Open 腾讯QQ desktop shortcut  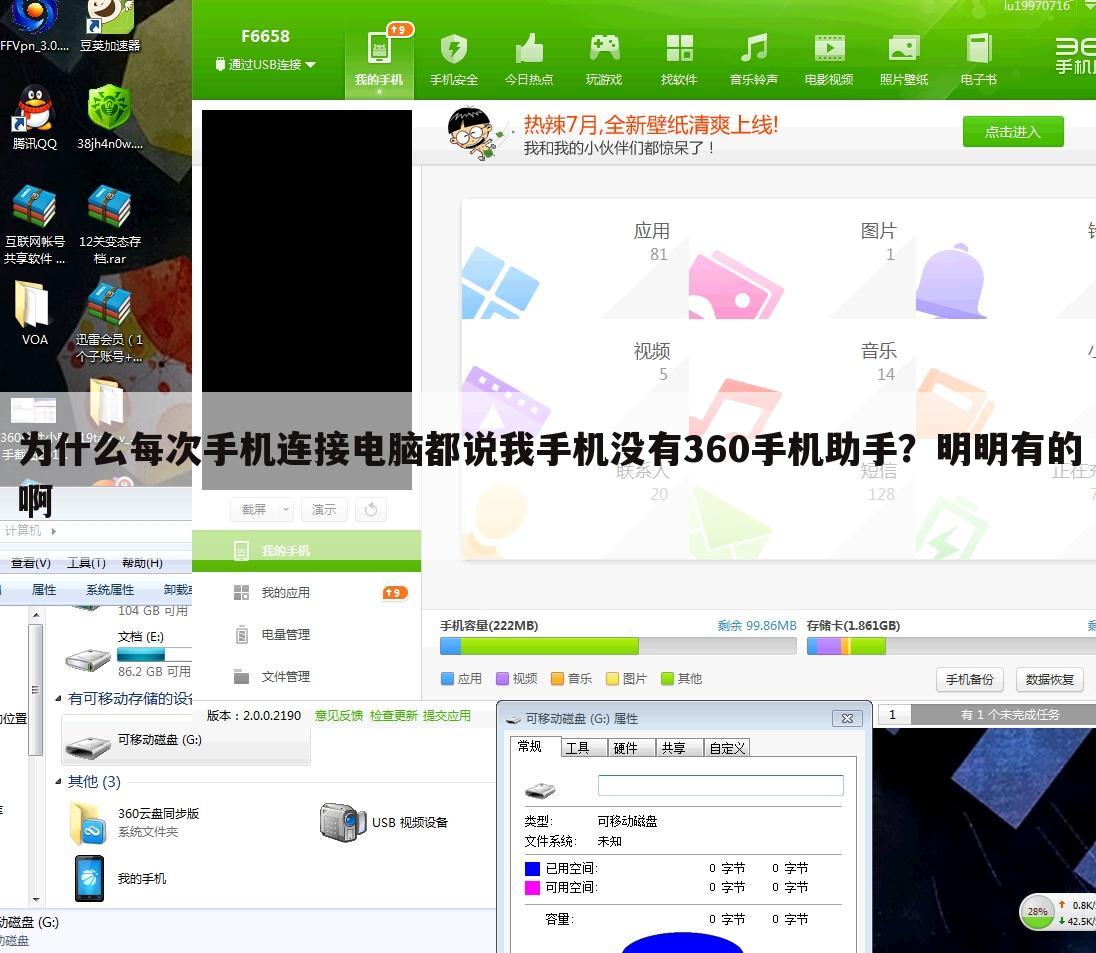[x=34, y=117]
